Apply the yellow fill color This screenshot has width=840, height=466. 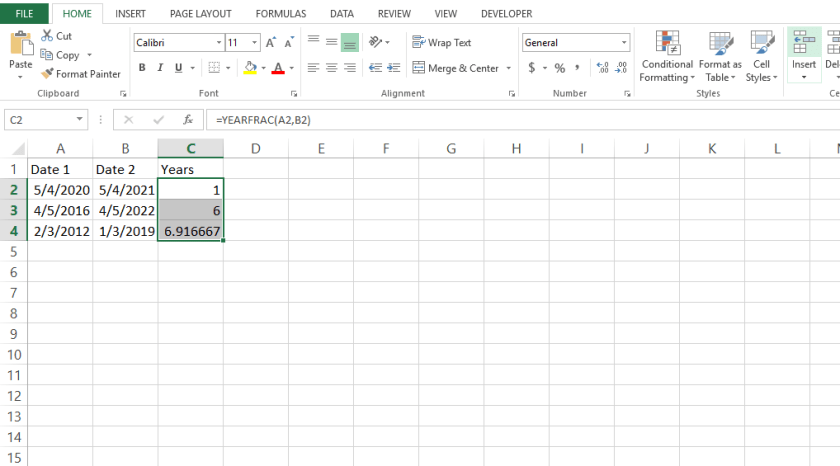click(x=250, y=68)
